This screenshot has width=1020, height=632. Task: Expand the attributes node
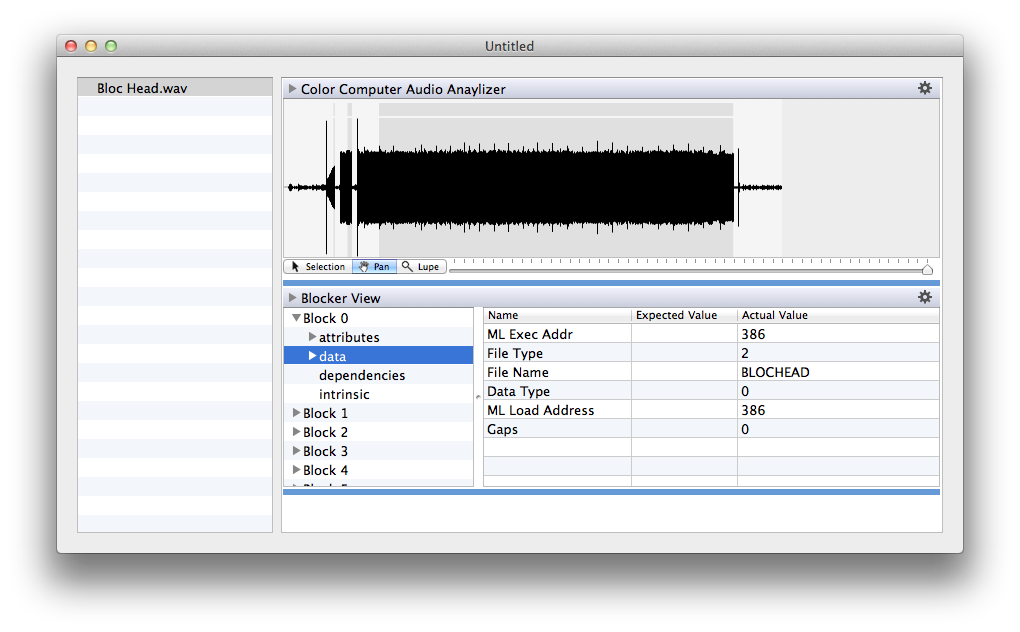point(312,337)
